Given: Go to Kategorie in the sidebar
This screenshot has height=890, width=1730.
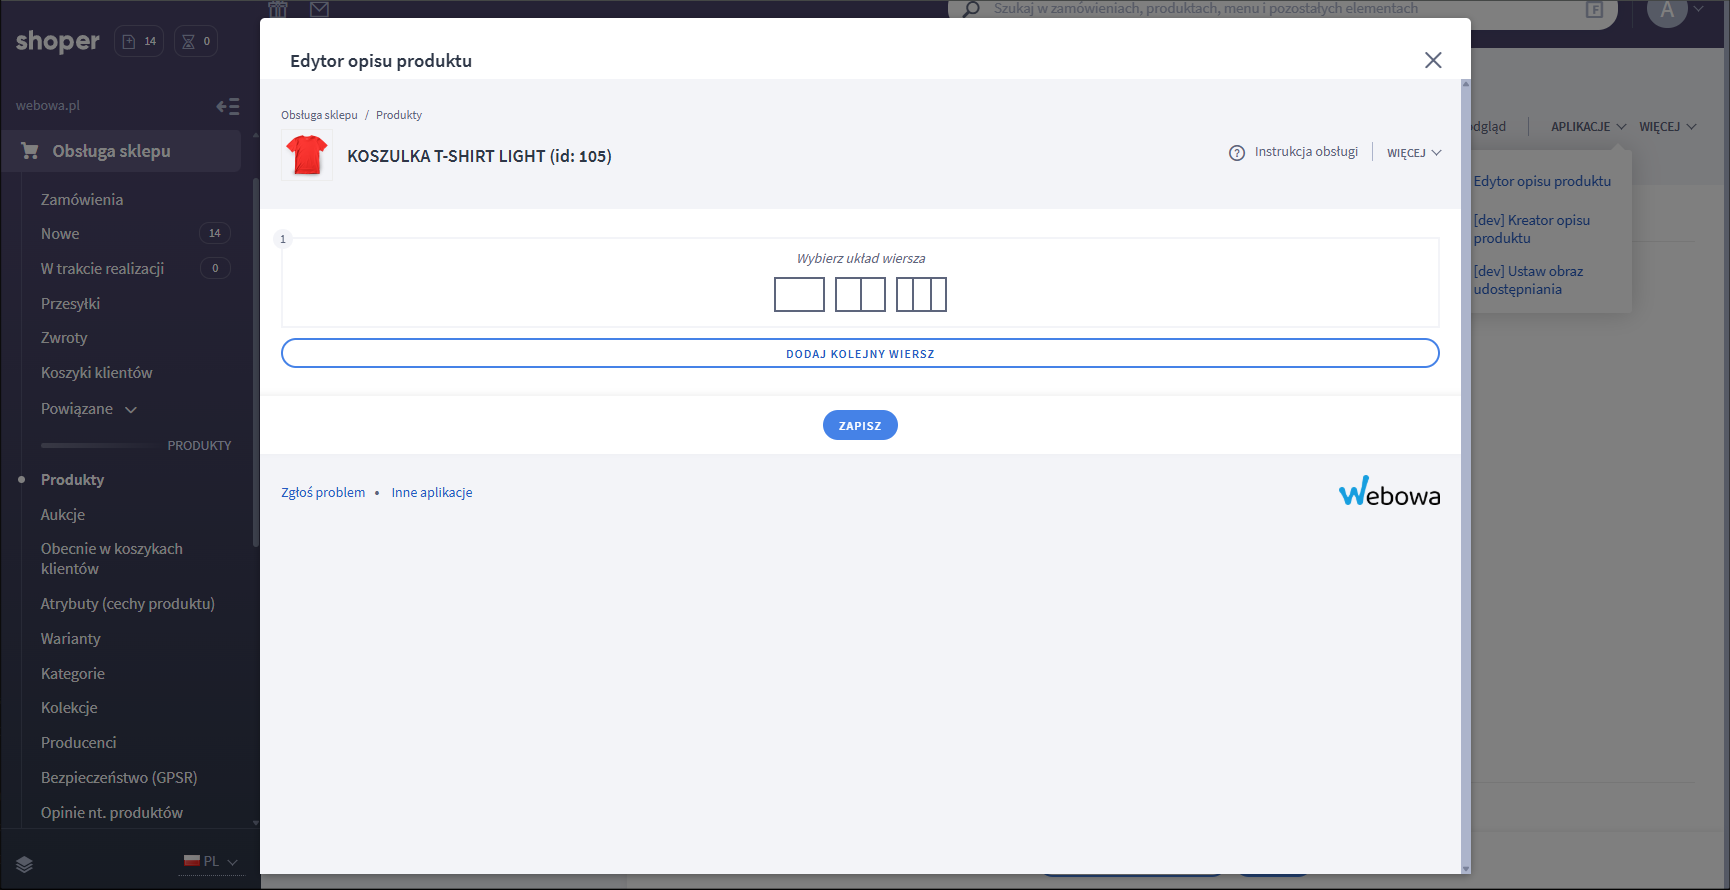Looking at the screenshot, I should pos(73,674).
